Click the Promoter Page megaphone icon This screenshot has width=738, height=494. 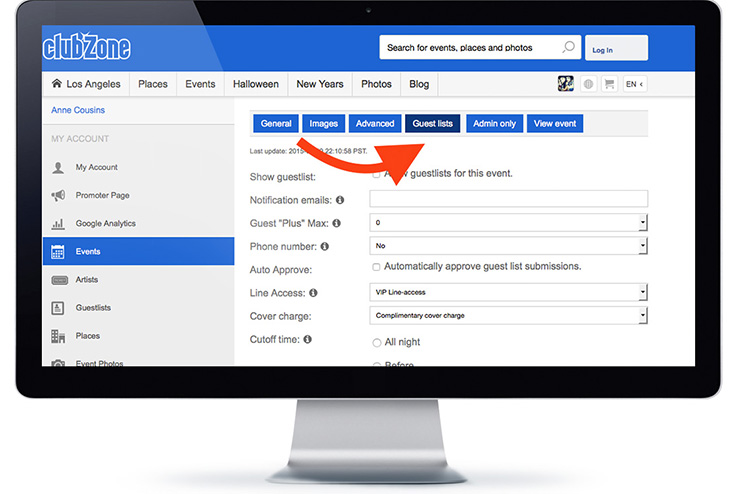[x=58, y=195]
